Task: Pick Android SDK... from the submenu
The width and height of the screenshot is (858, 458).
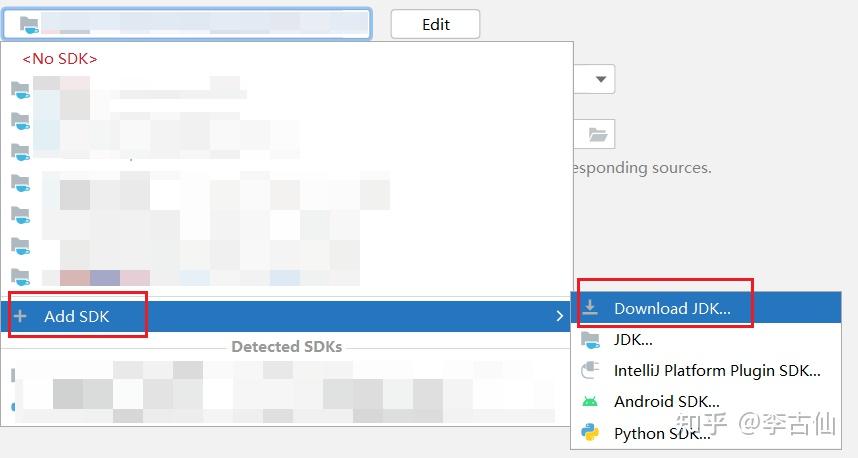Action: [667, 402]
